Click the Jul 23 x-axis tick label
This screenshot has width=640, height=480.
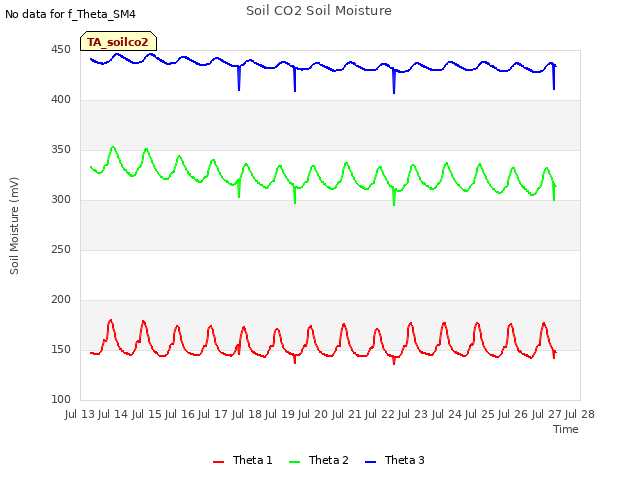click(x=413, y=414)
